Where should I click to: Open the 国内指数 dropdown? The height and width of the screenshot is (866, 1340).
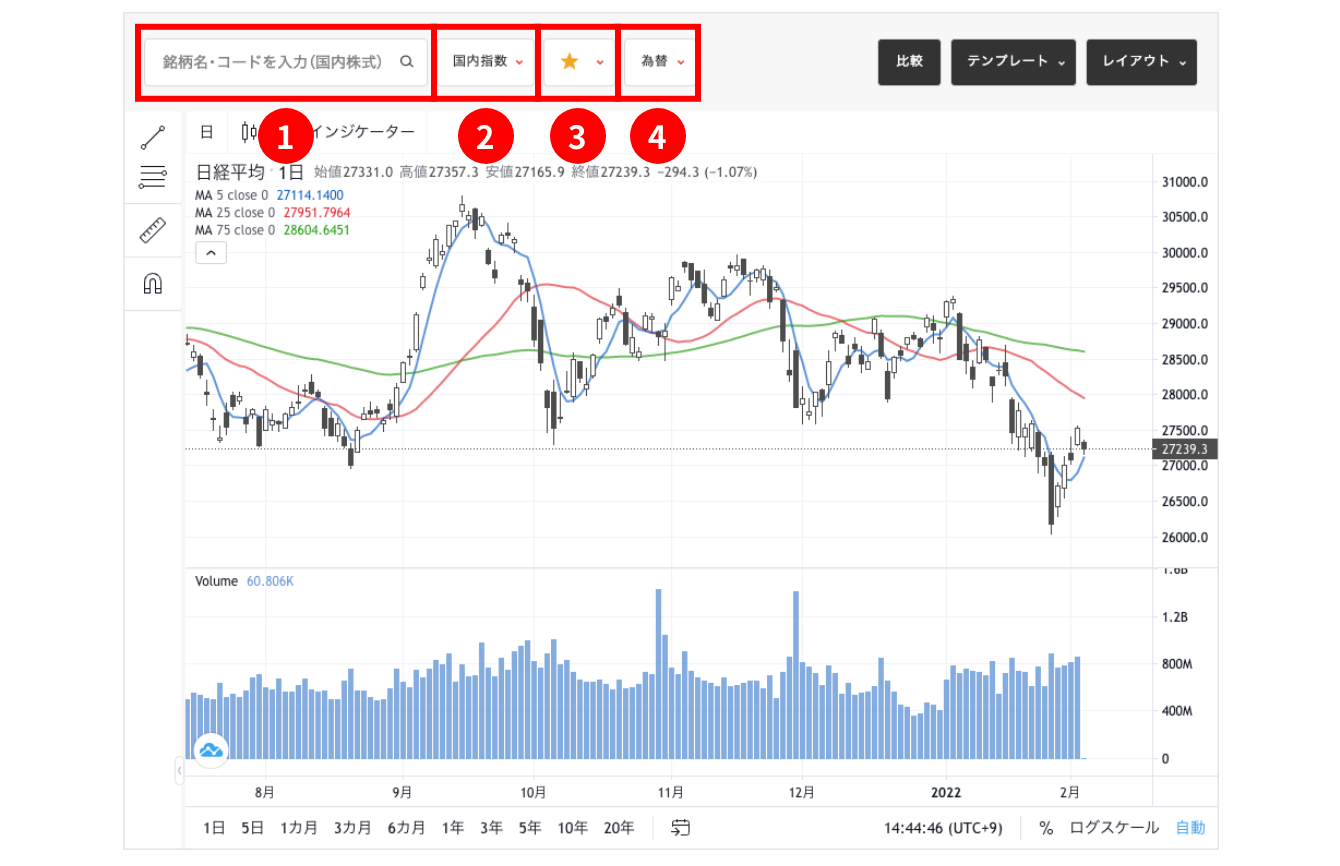(x=487, y=62)
